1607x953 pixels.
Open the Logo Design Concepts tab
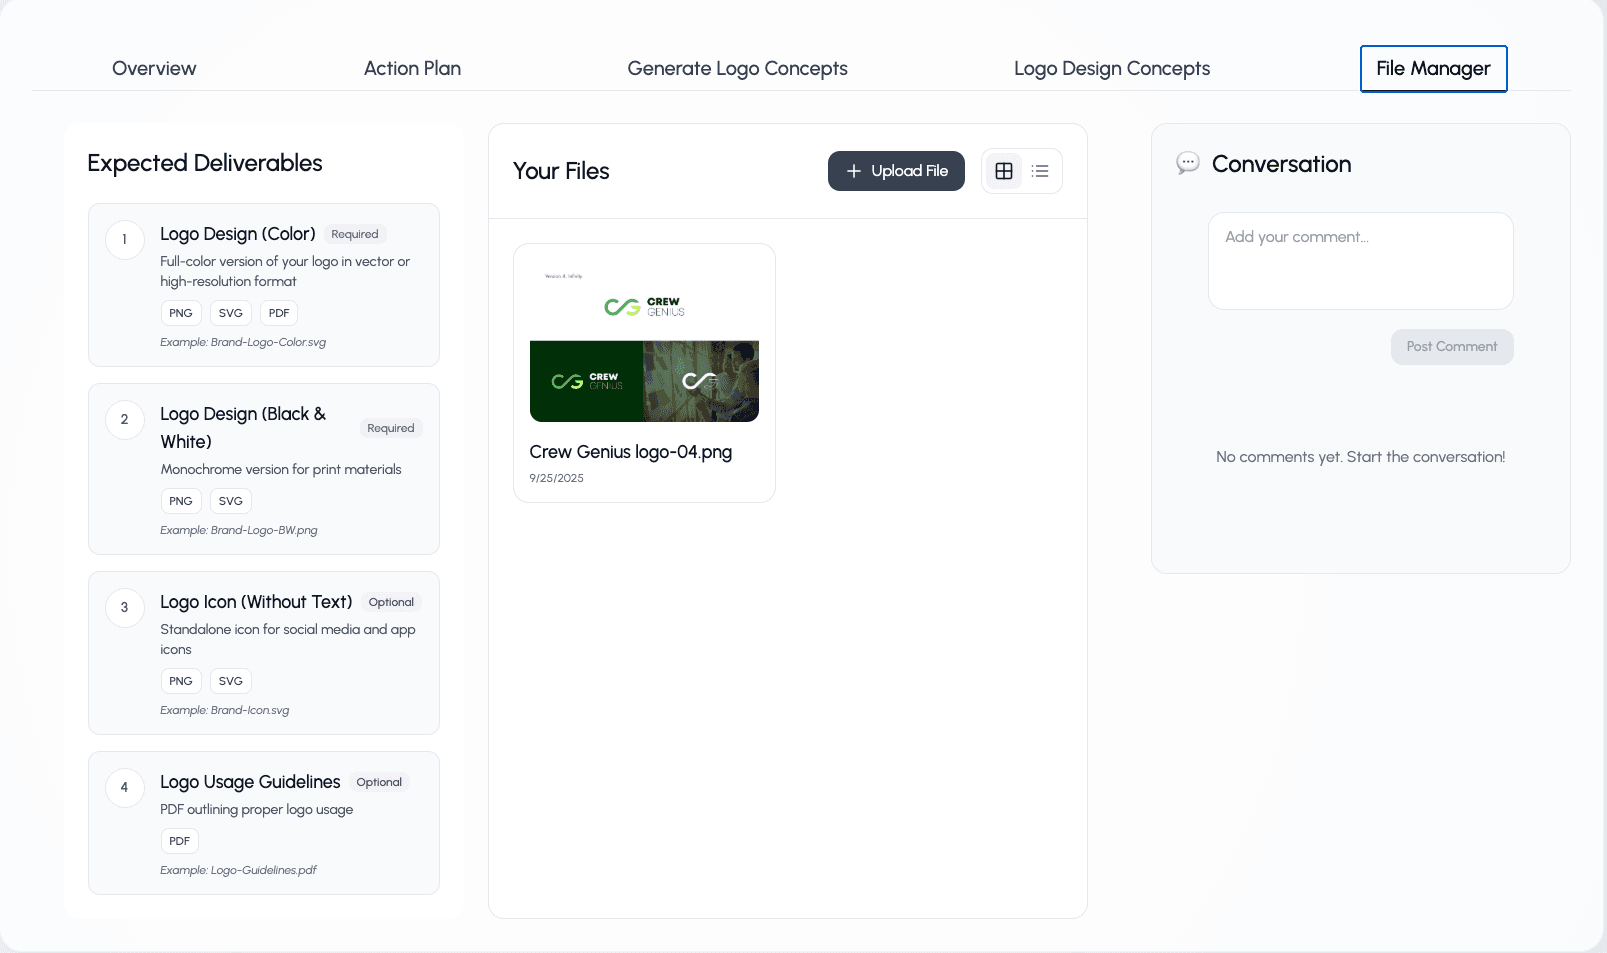(1112, 68)
